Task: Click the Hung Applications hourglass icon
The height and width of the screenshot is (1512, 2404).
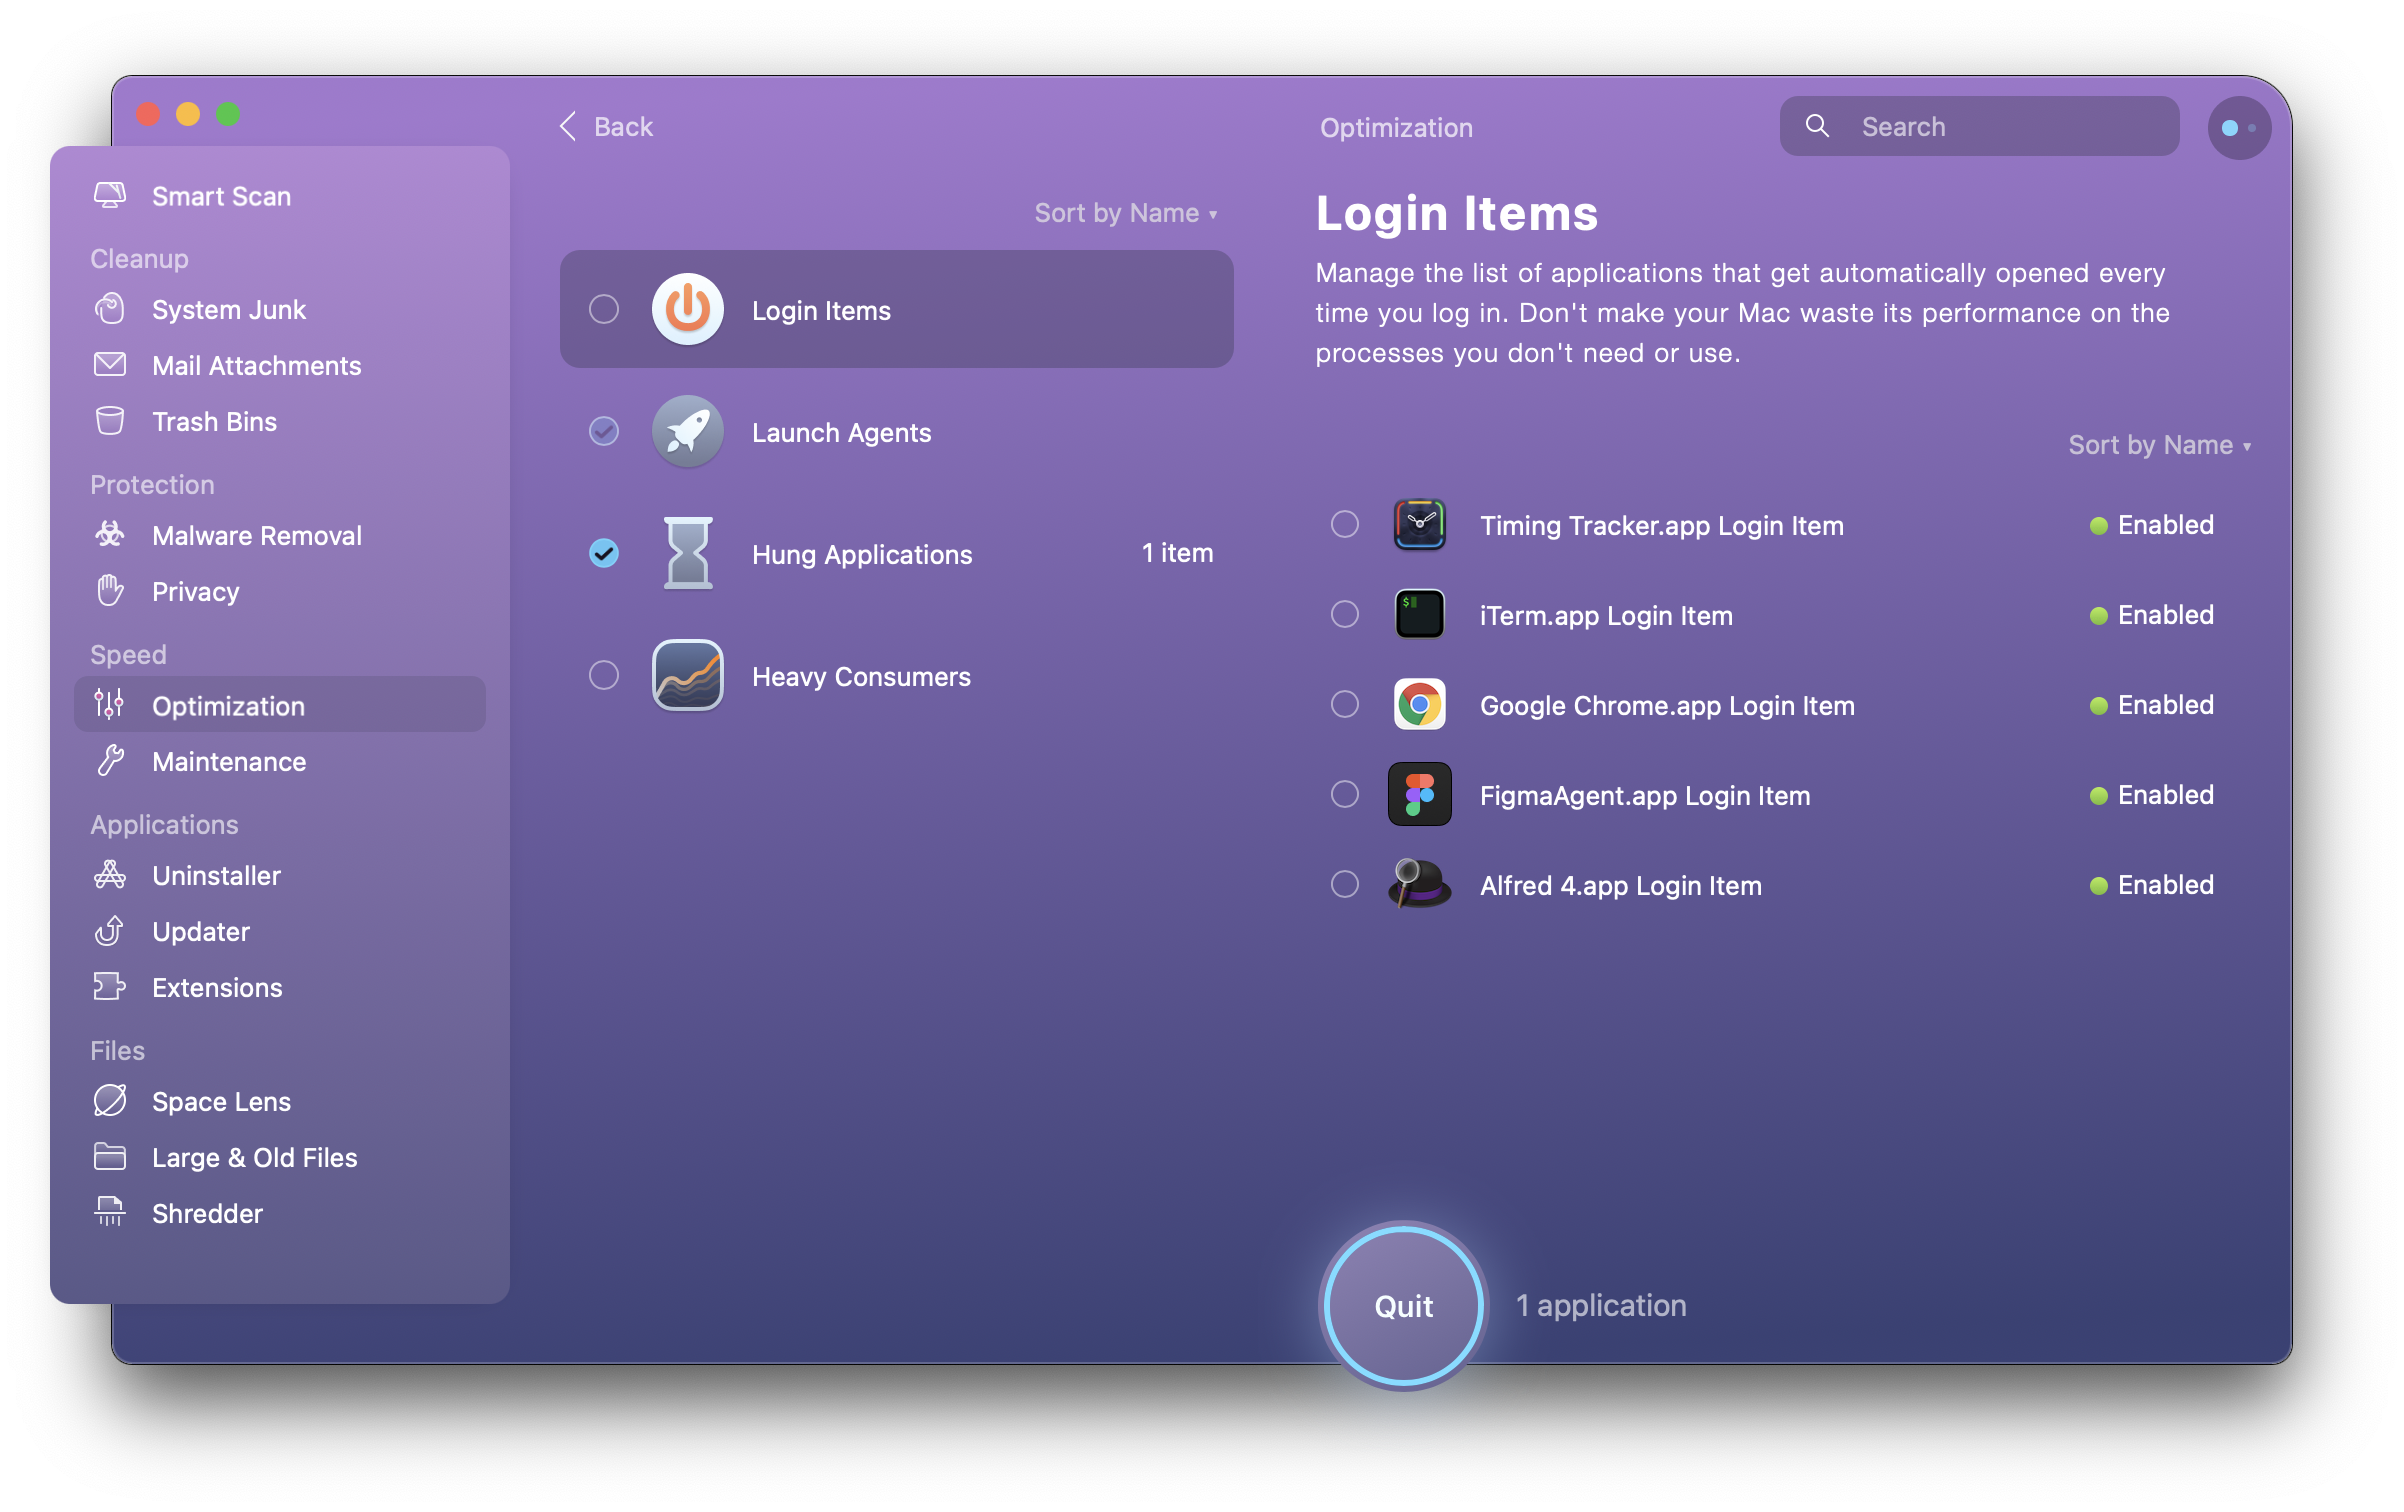Action: tap(686, 554)
